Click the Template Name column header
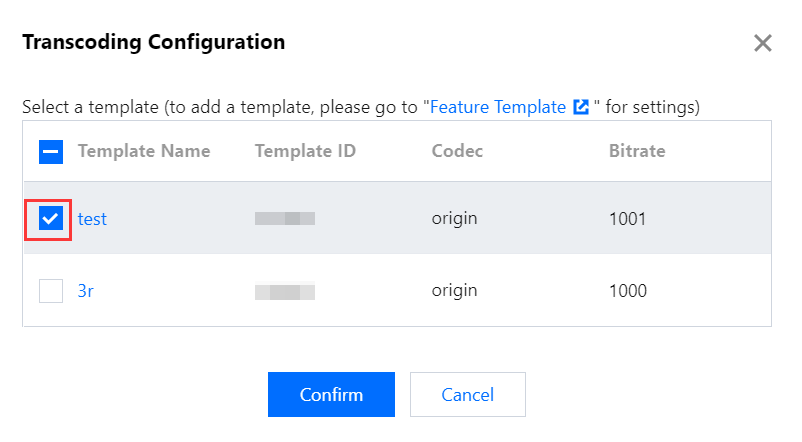The image size is (802, 442). click(x=144, y=152)
